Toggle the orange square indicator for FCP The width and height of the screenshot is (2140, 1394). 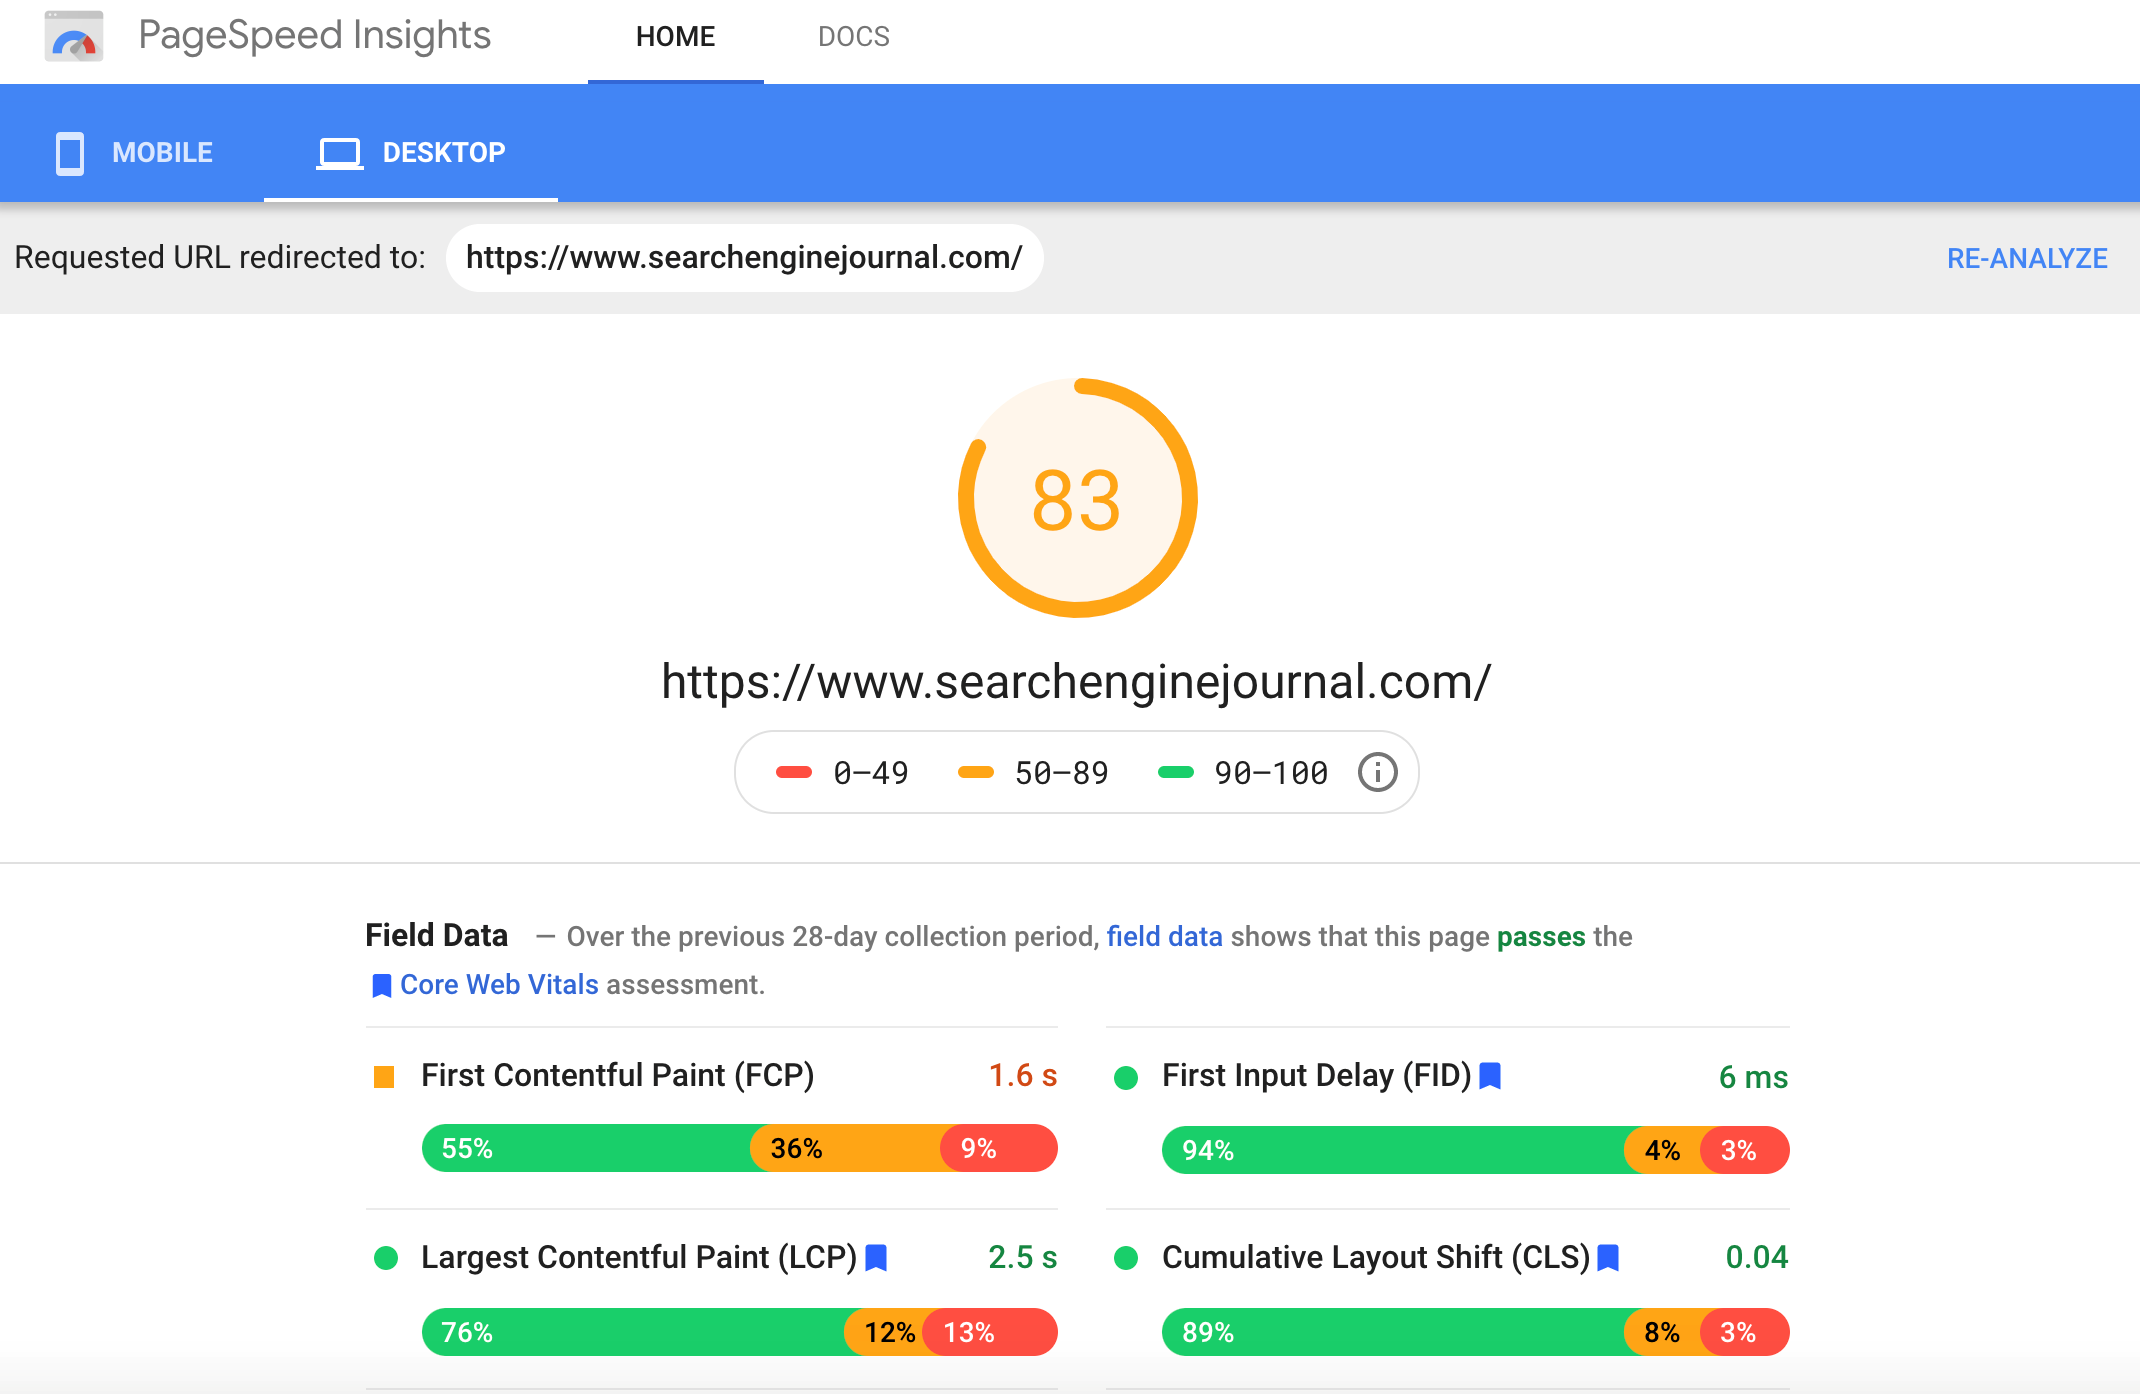[x=385, y=1076]
